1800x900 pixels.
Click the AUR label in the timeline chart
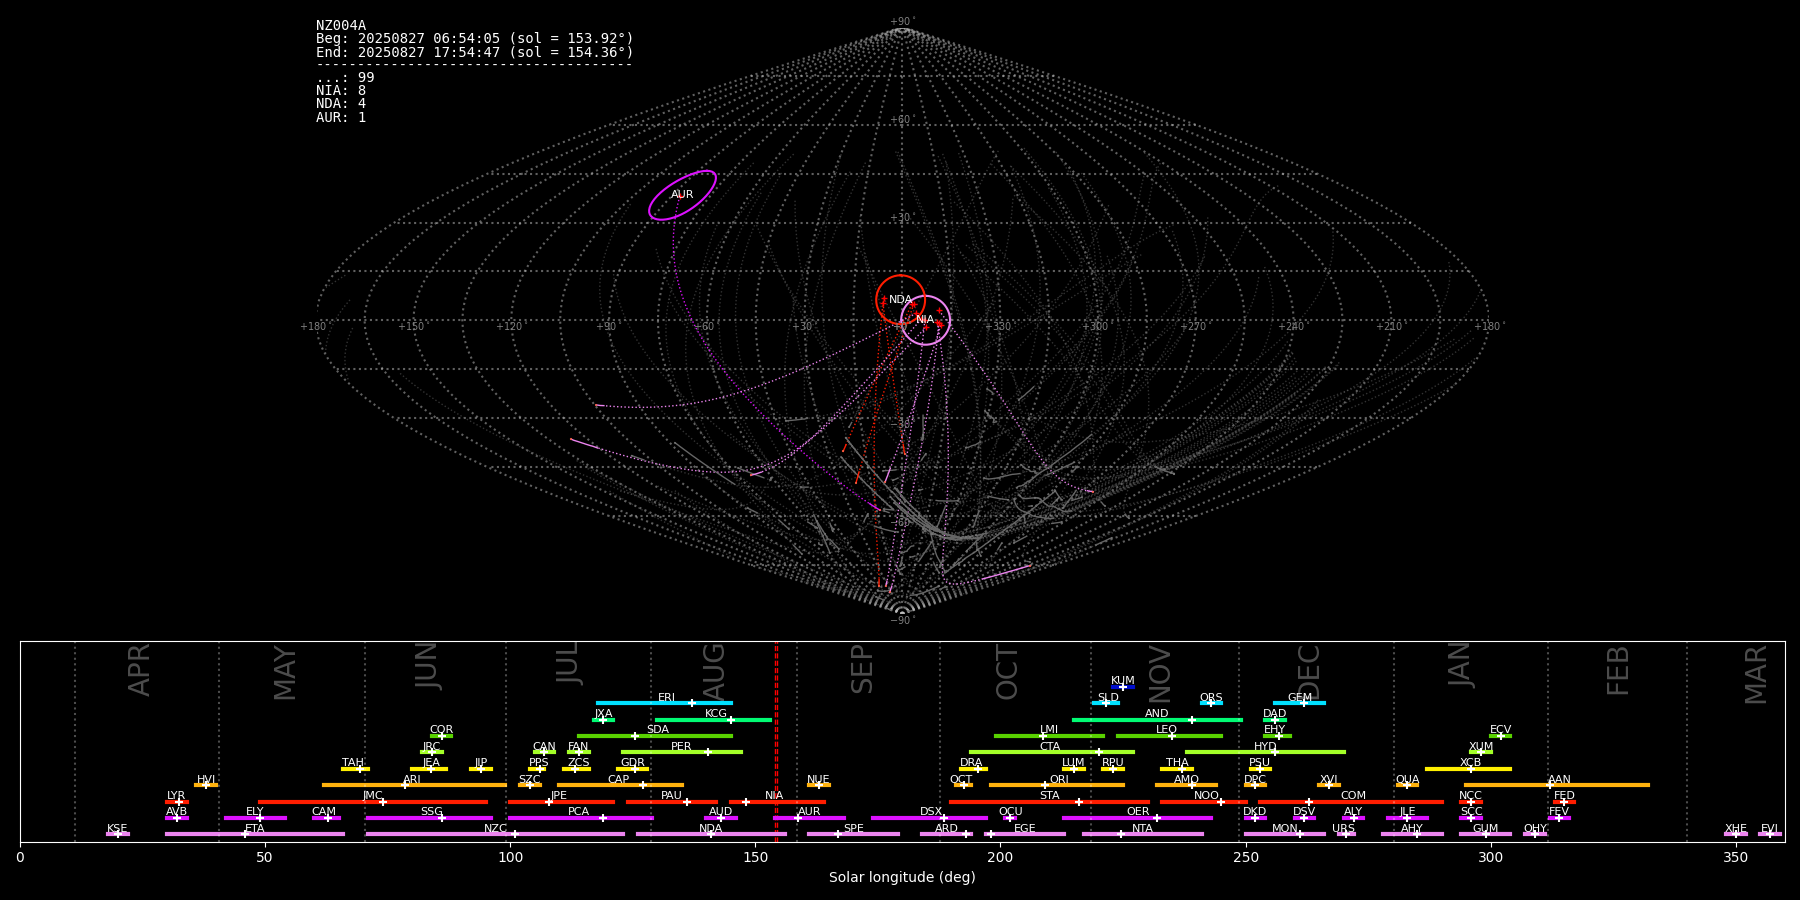(x=809, y=812)
